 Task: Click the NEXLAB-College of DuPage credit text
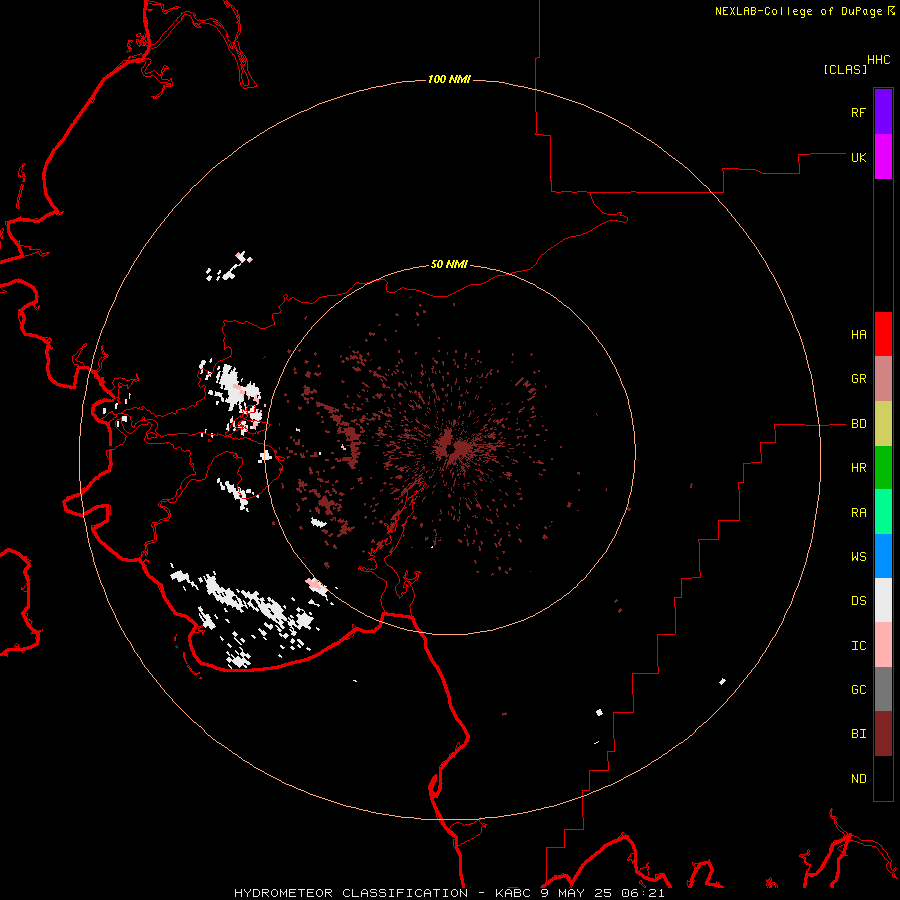(798, 11)
